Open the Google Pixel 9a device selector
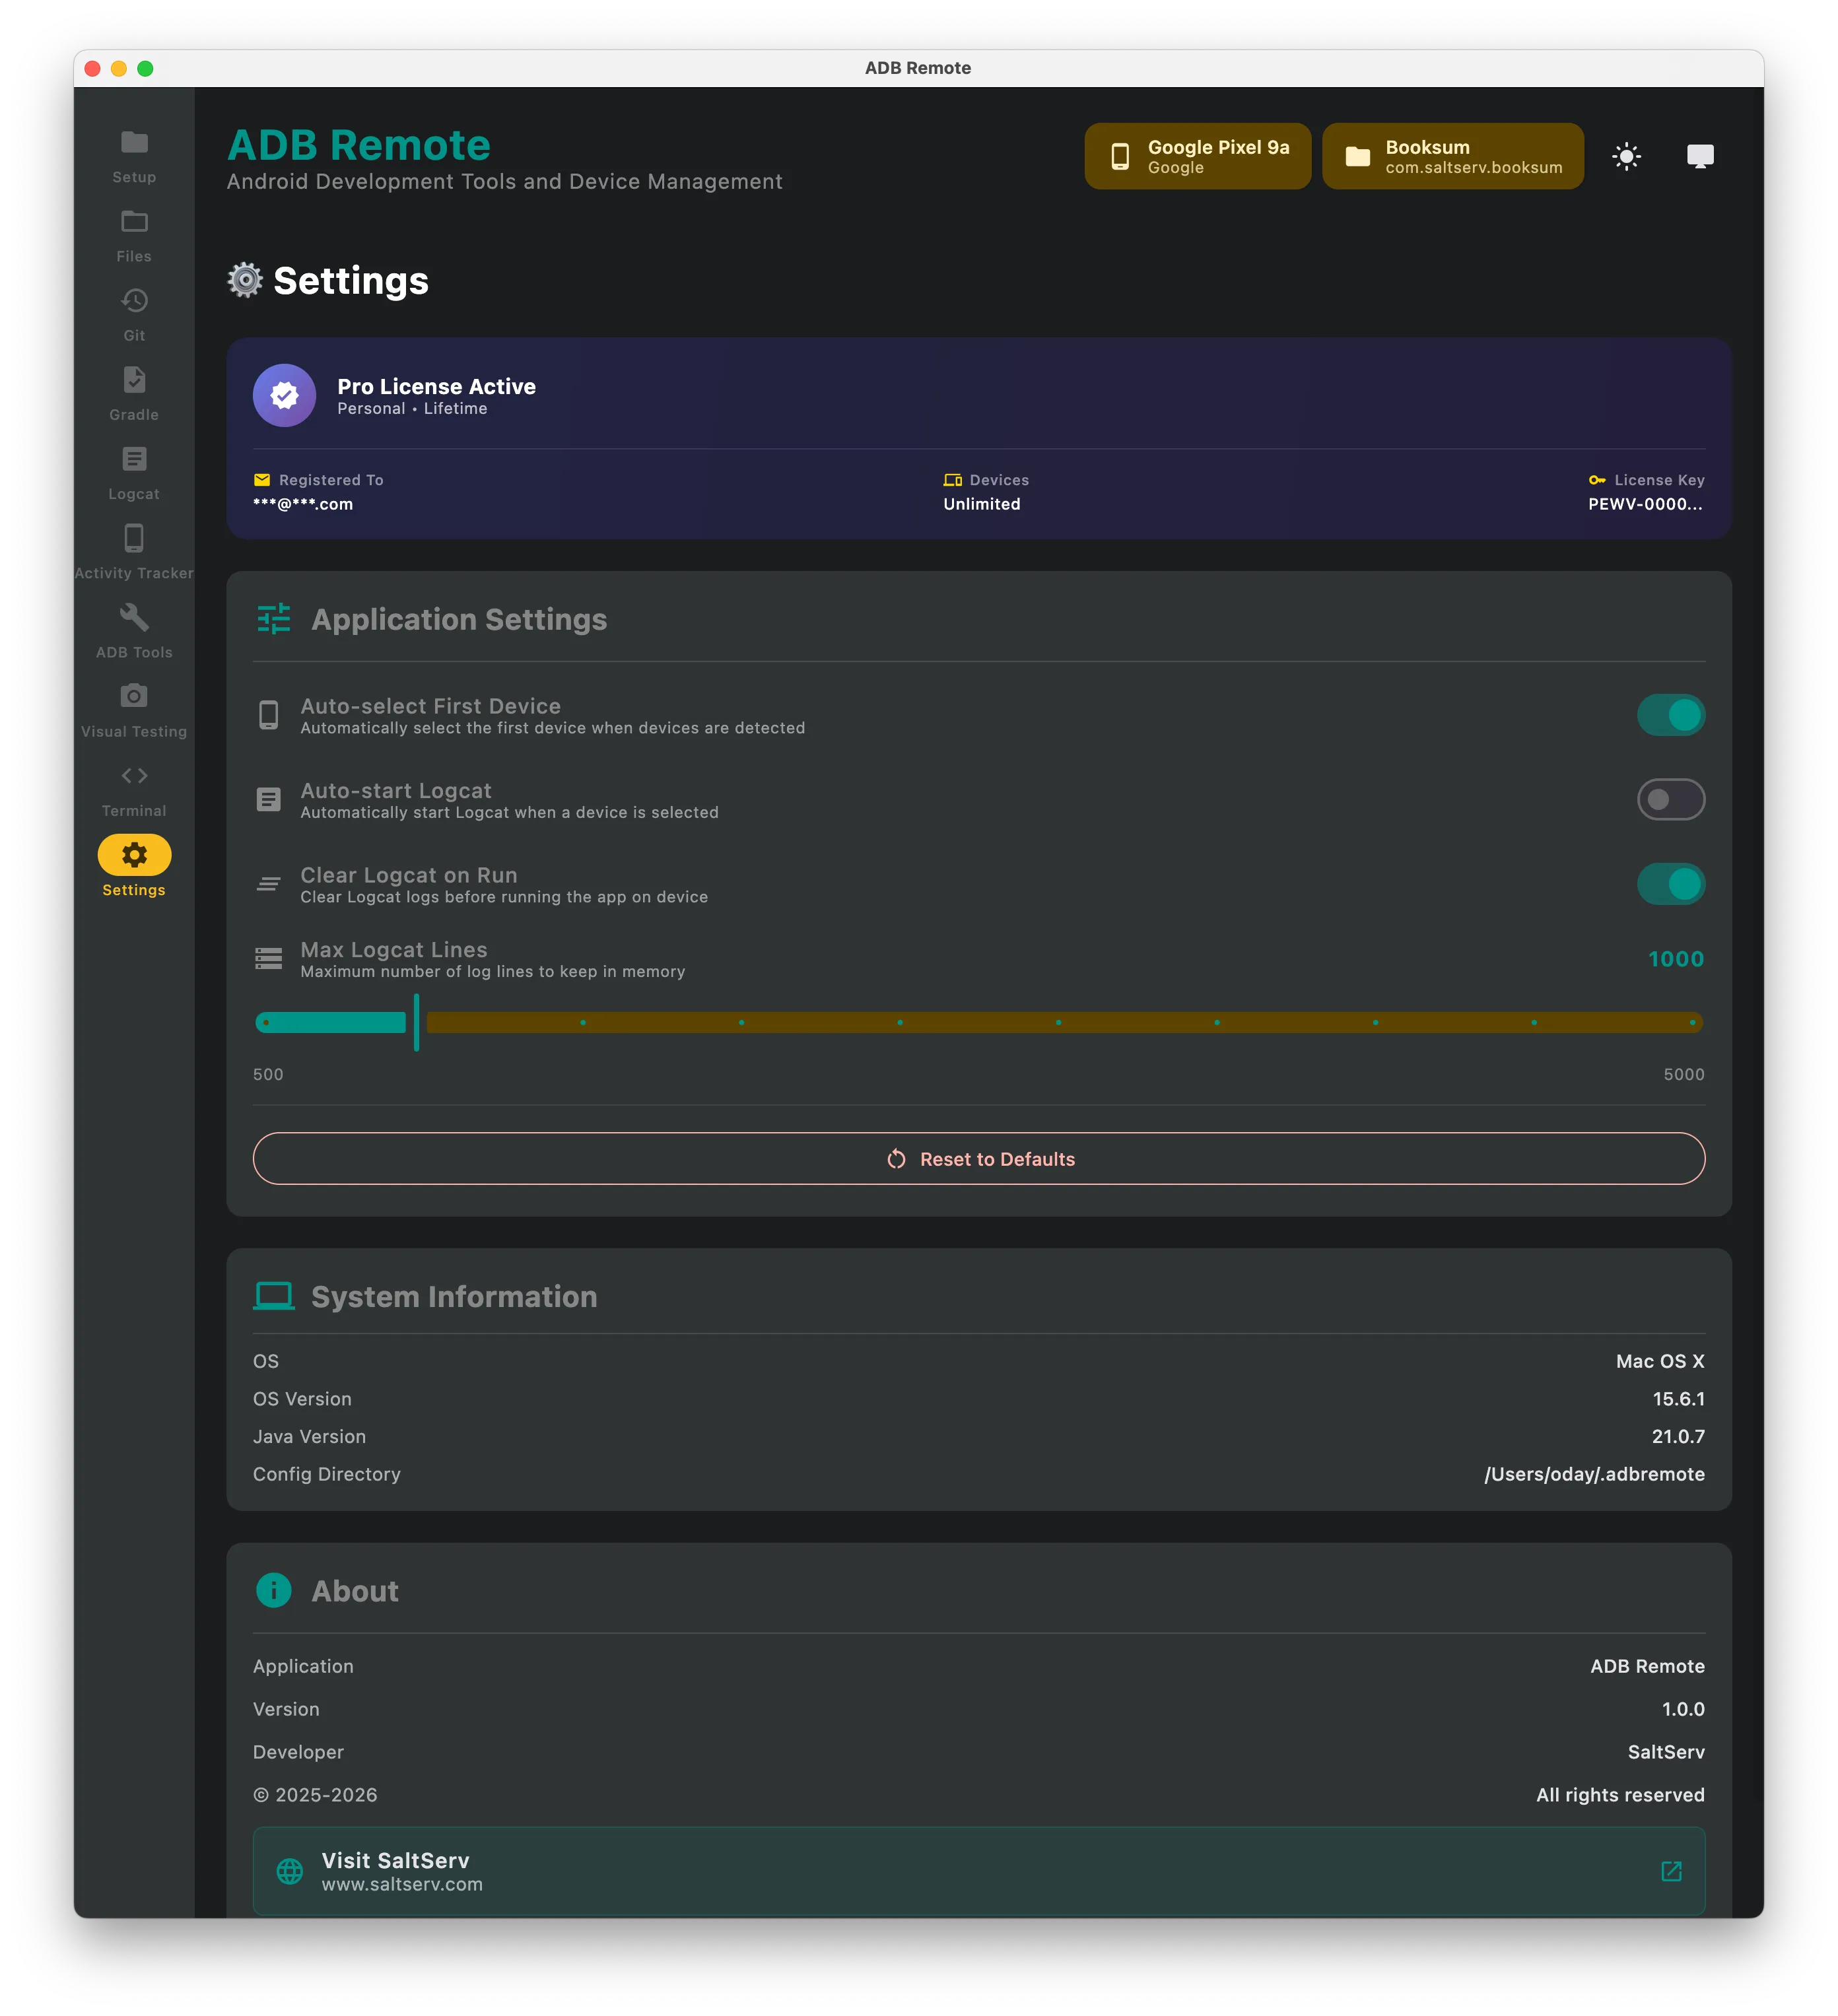1838x2016 pixels. pyautogui.click(x=1197, y=156)
